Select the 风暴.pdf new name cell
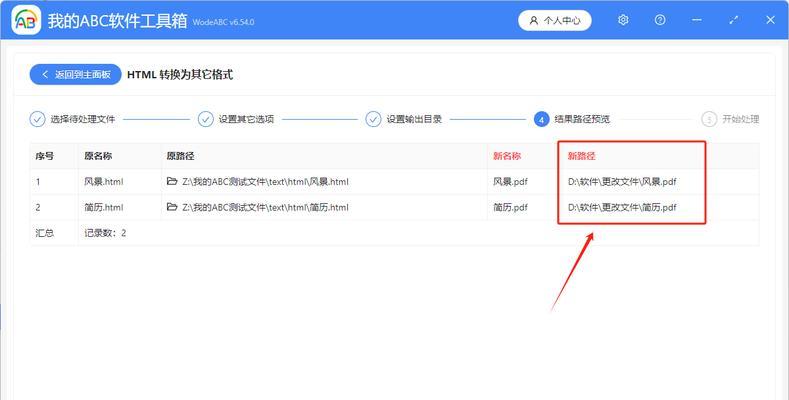 [x=510, y=182]
